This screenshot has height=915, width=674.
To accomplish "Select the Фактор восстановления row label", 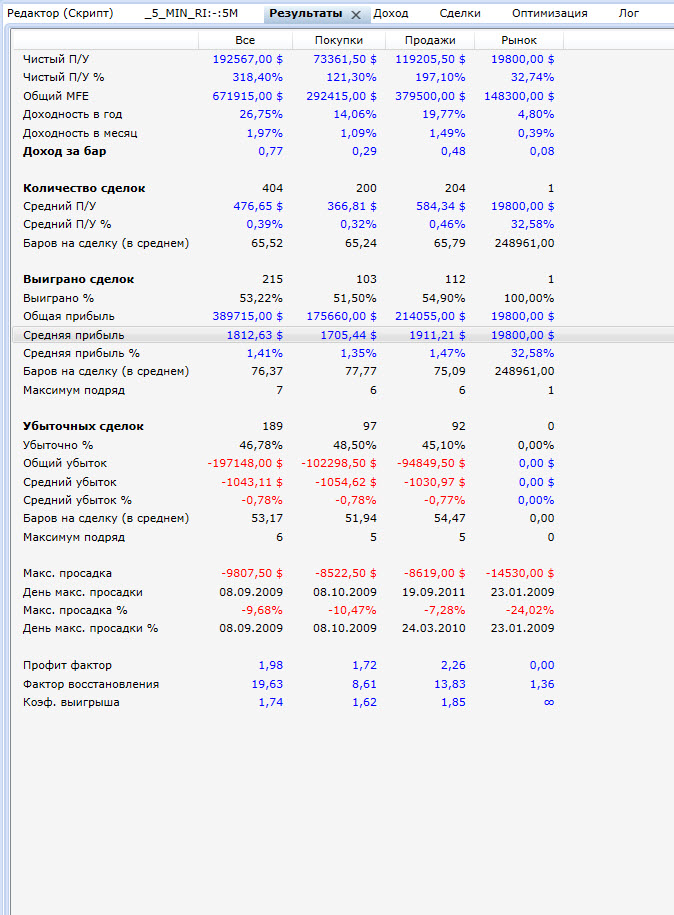I will tap(91, 684).
